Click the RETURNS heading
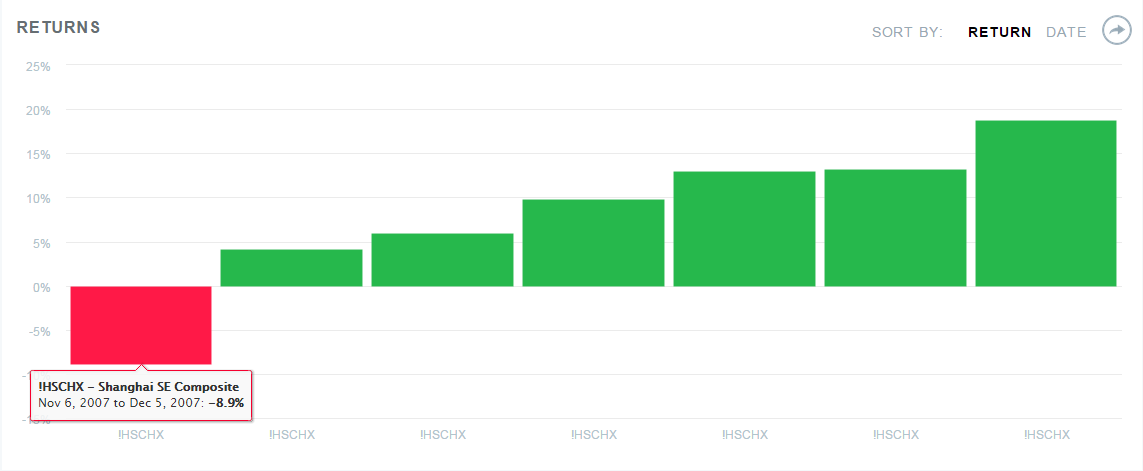This screenshot has width=1143, height=471. pyautogui.click(x=58, y=28)
